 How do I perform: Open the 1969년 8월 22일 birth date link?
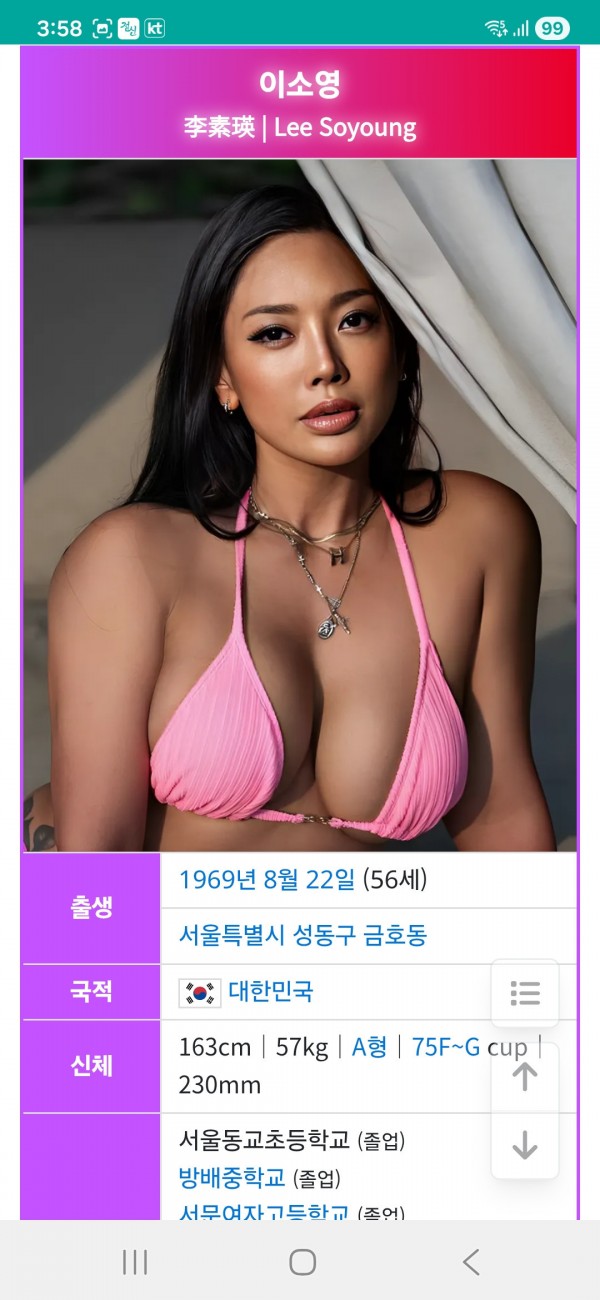266,880
